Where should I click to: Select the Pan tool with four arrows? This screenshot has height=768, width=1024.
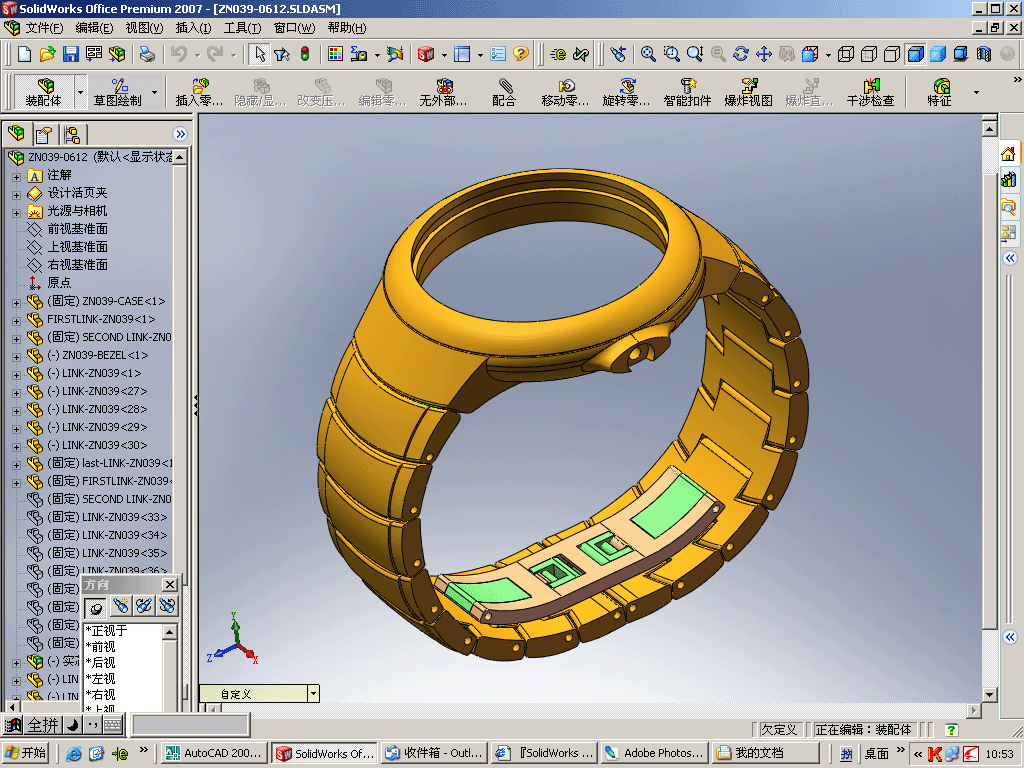(763, 54)
